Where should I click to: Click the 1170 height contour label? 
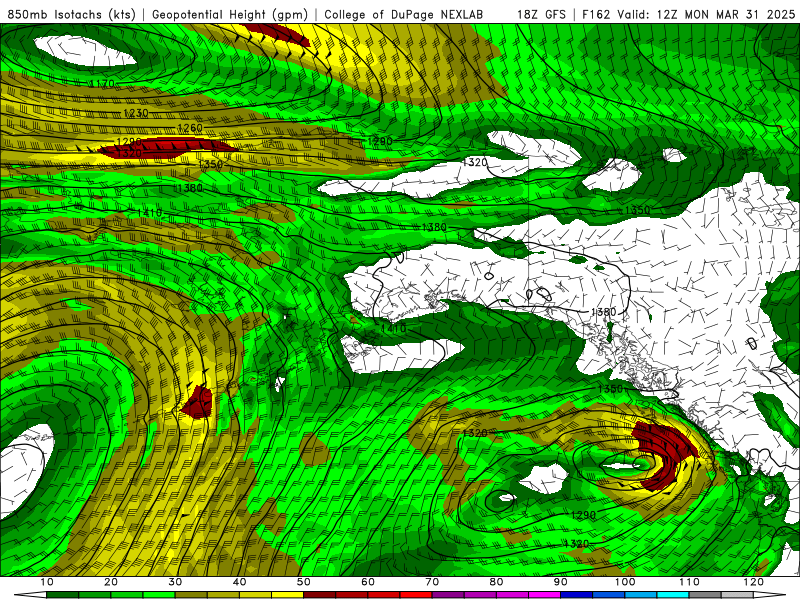coord(103,83)
